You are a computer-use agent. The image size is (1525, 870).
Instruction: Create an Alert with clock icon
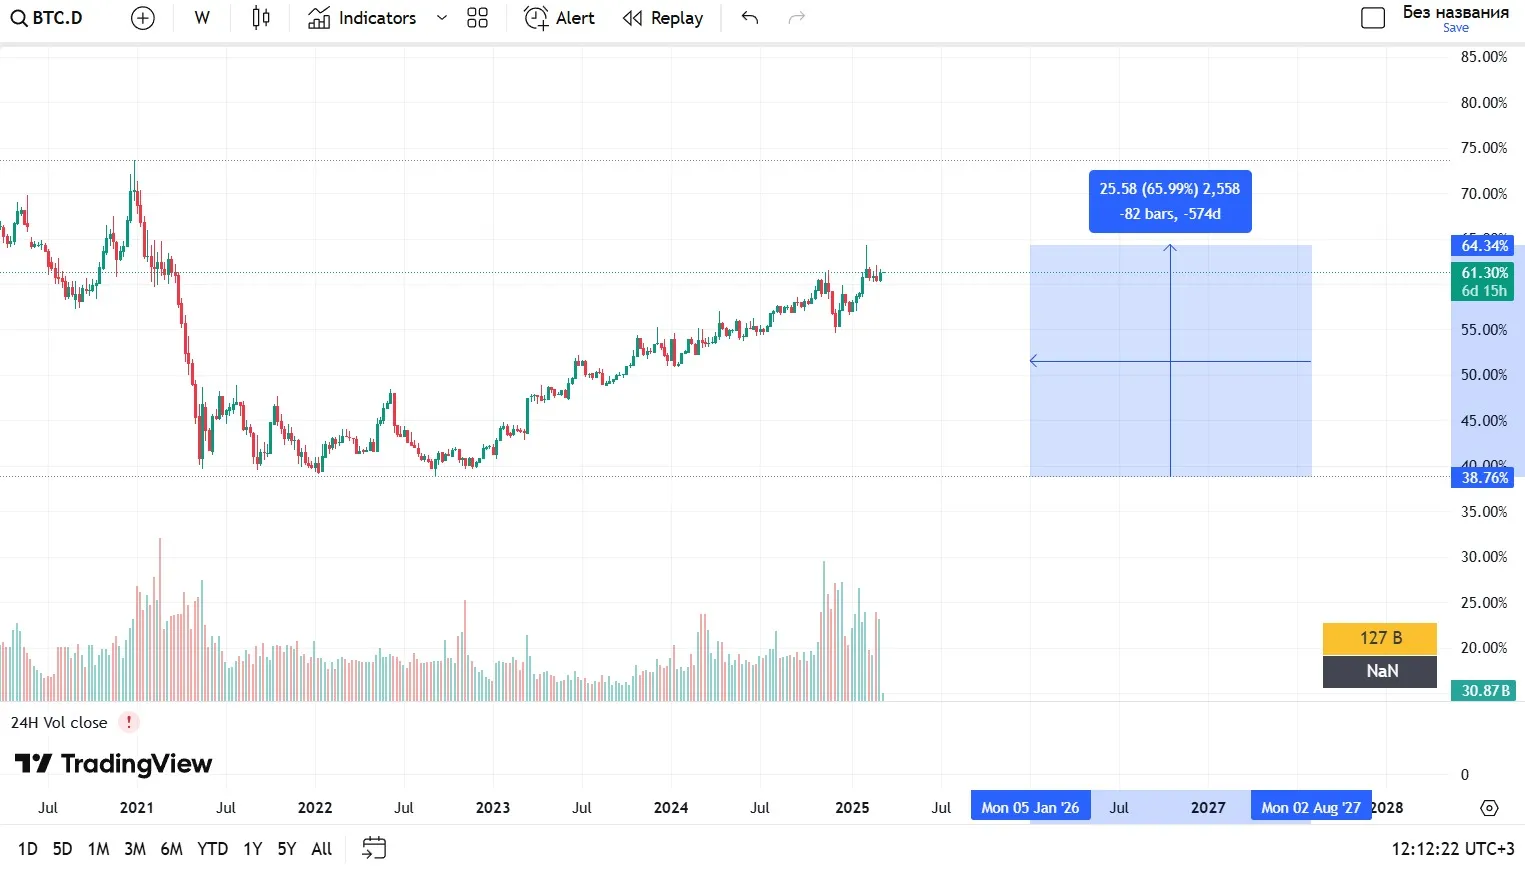click(559, 18)
